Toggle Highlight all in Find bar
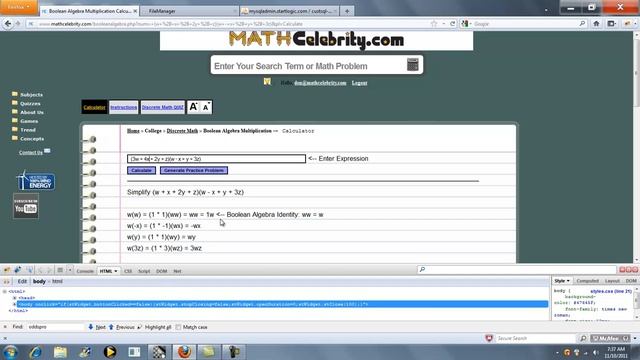 pos(154,327)
